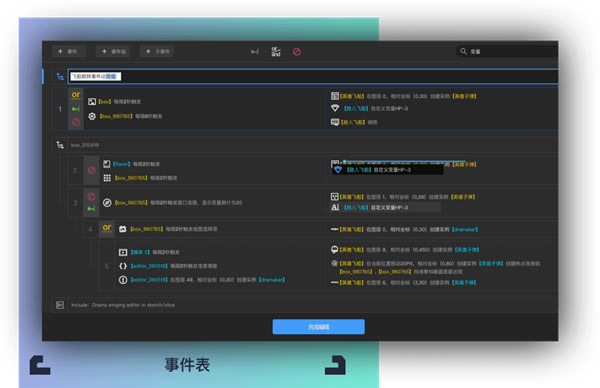Collapse the box_200419 event group
The image size is (600, 388).
pos(60,145)
